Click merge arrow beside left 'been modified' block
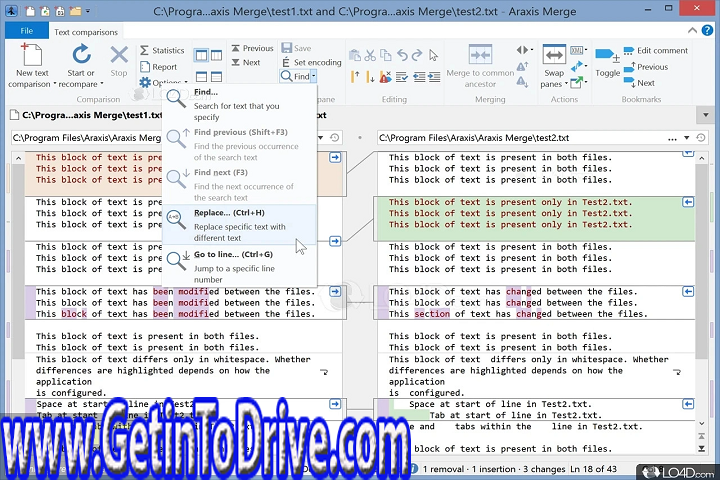The image size is (720, 480). click(x=335, y=292)
